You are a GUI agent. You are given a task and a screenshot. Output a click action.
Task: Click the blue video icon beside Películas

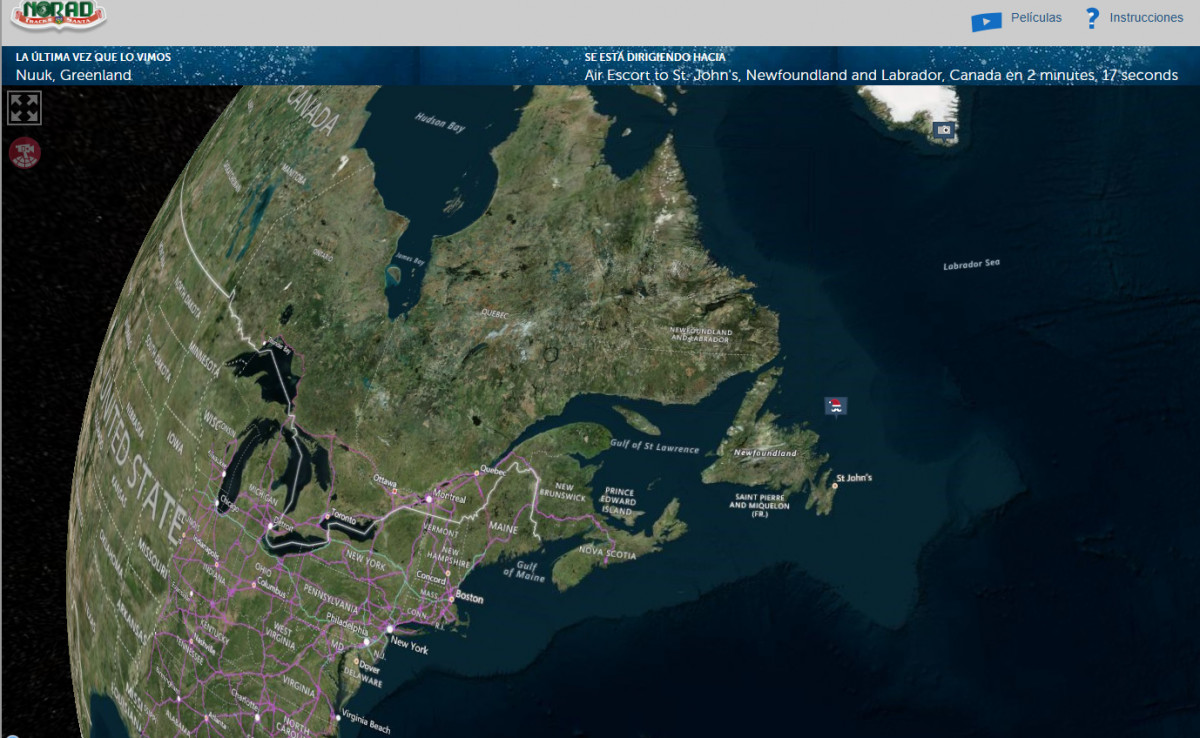coord(985,21)
